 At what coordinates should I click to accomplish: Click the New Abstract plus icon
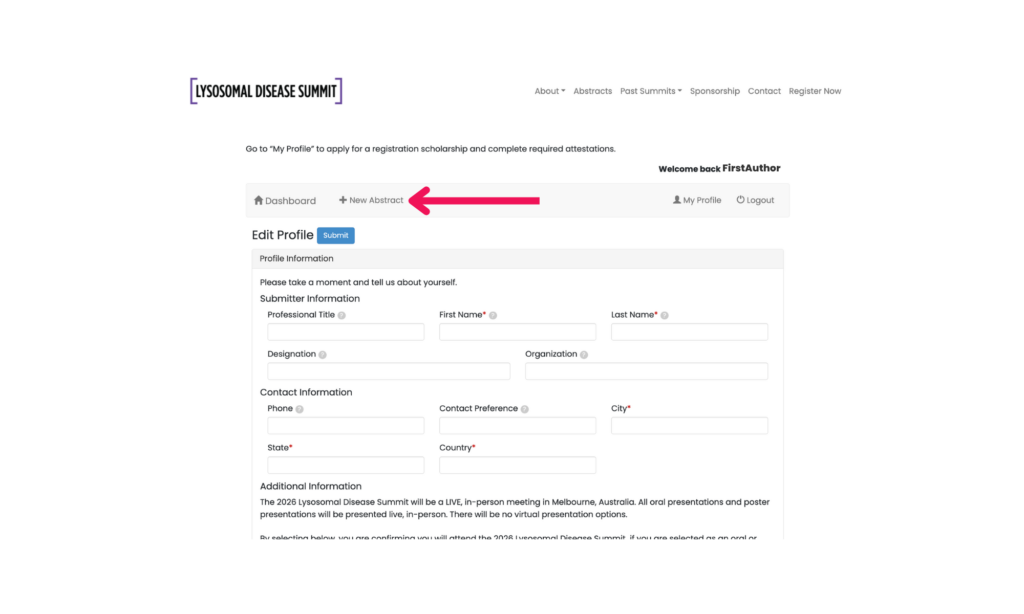click(x=343, y=200)
